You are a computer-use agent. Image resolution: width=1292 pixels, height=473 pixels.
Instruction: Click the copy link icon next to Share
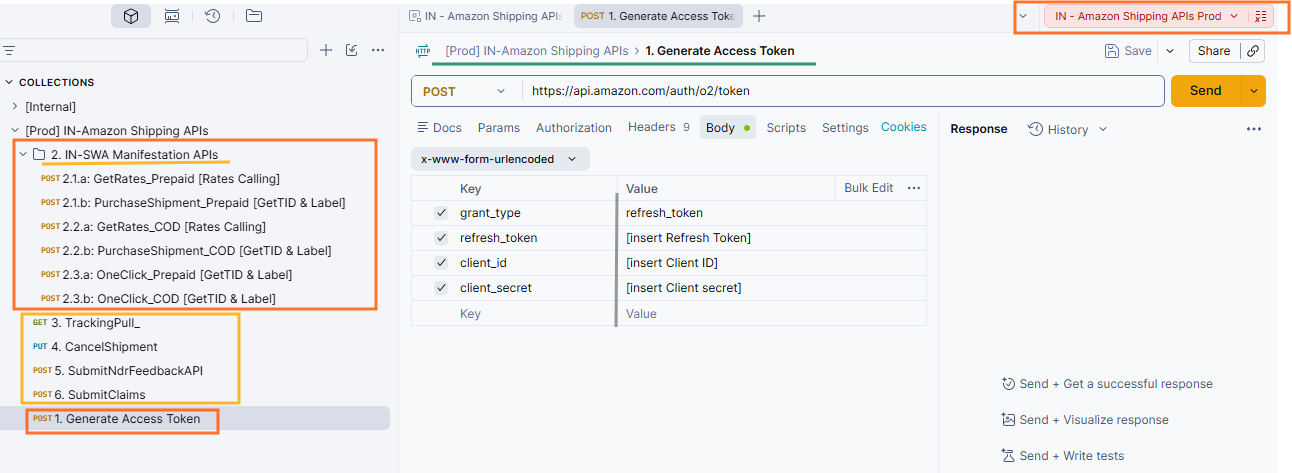point(1252,51)
